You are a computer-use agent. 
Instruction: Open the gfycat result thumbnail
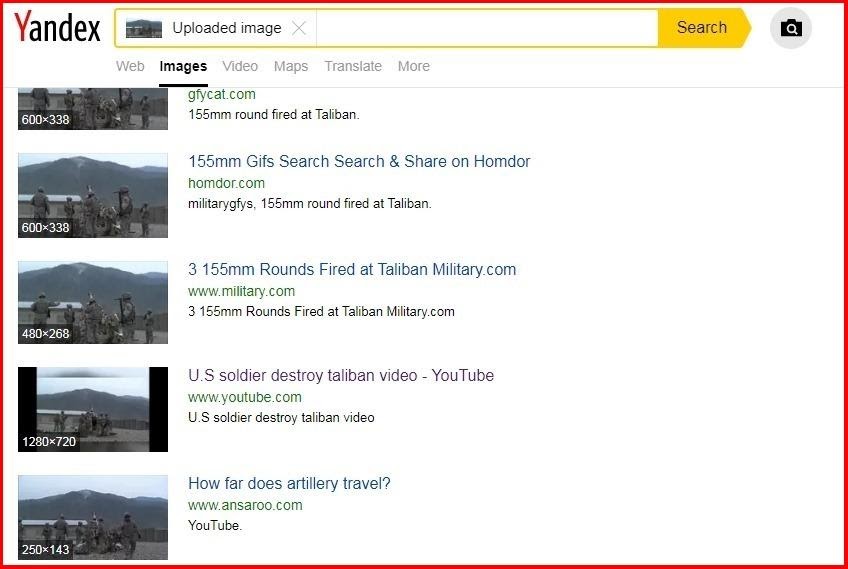coord(93,109)
